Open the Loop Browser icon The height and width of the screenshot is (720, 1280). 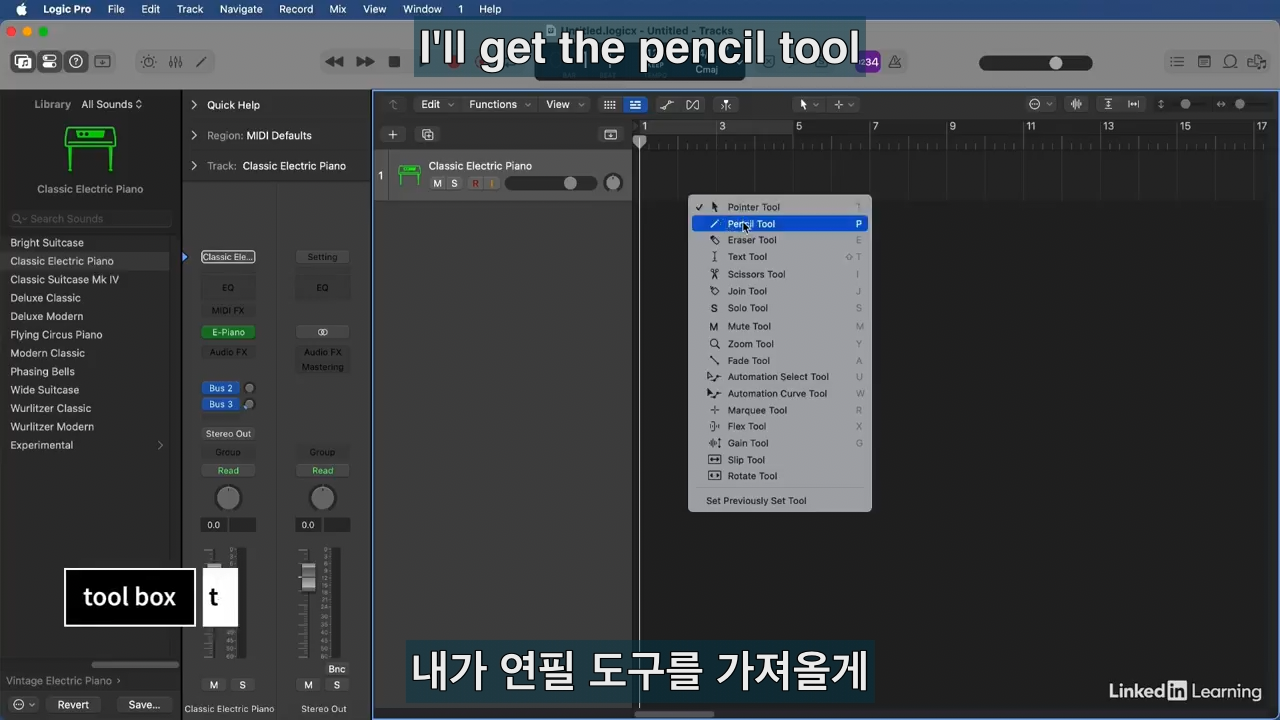1230,62
